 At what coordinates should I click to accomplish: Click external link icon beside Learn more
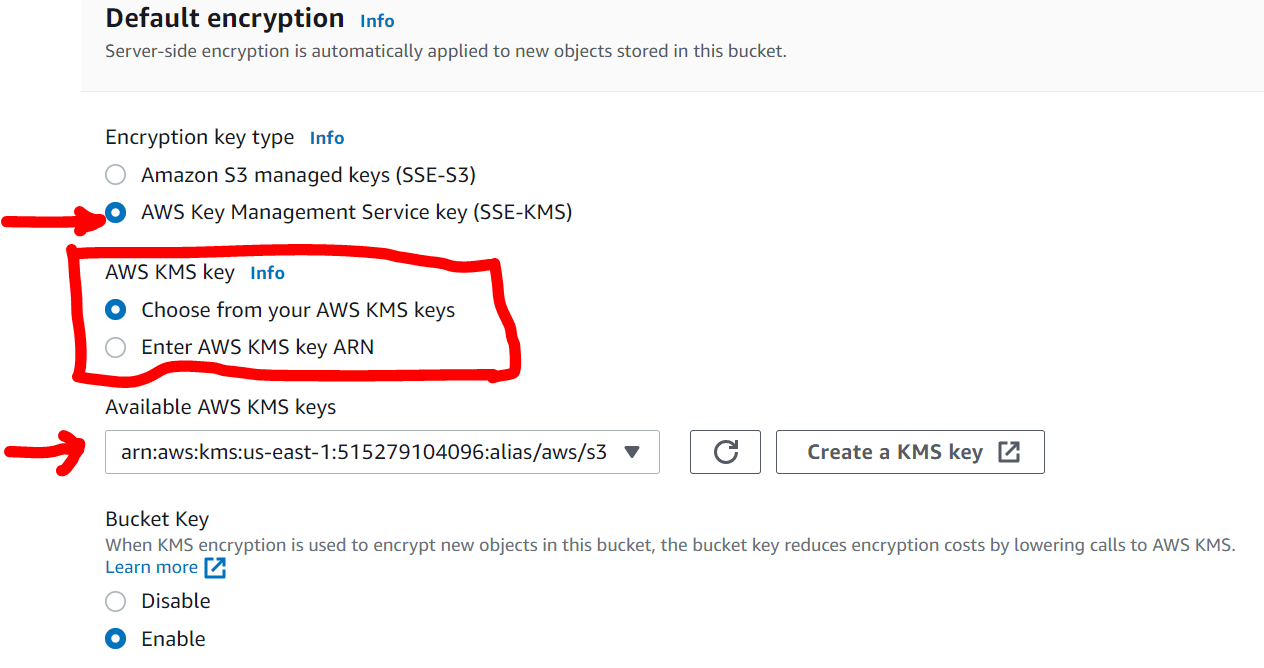215,568
